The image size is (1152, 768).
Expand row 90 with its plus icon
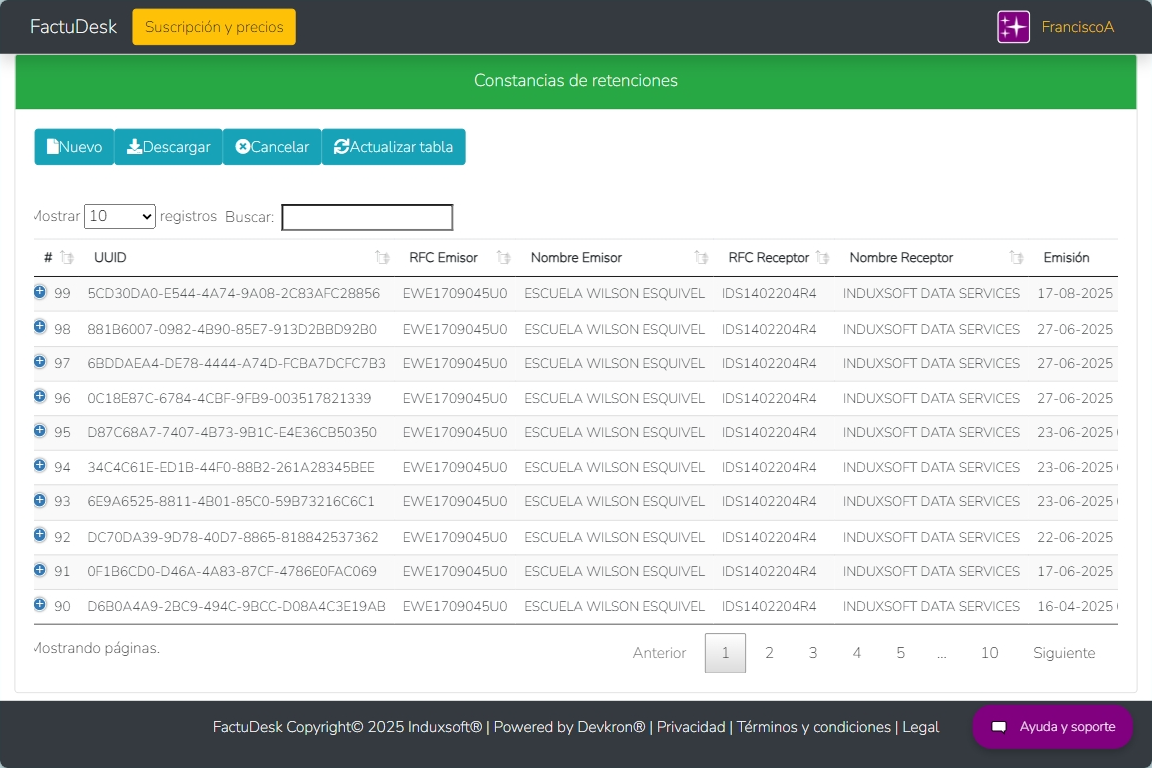[x=40, y=604]
